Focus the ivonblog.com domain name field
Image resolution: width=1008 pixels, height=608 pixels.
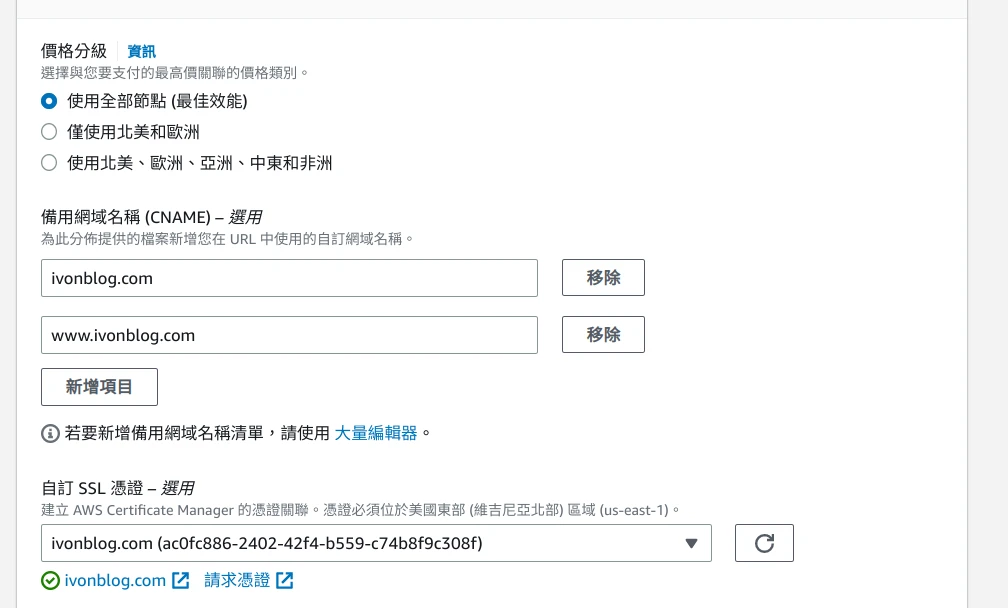(289, 278)
